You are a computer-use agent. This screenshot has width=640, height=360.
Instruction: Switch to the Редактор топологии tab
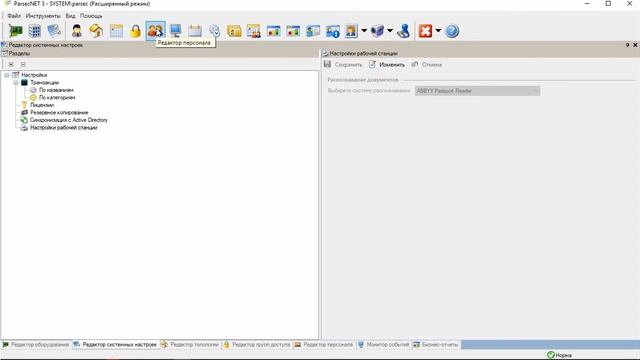[x=190, y=344]
